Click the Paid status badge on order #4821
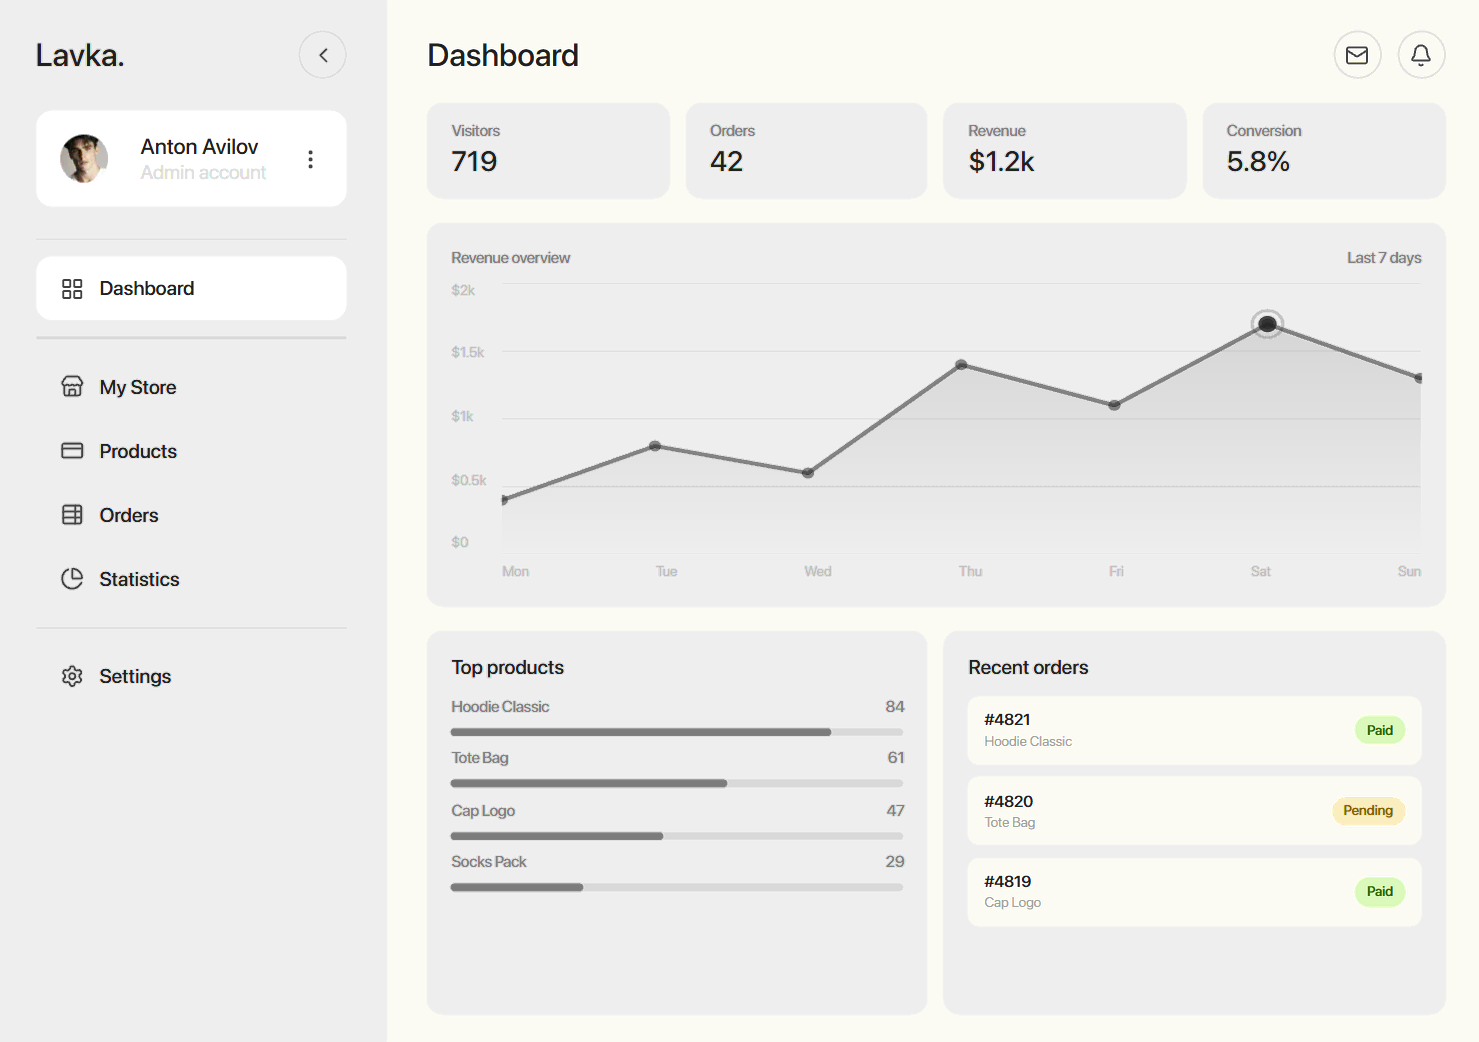 coord(1379,729)
